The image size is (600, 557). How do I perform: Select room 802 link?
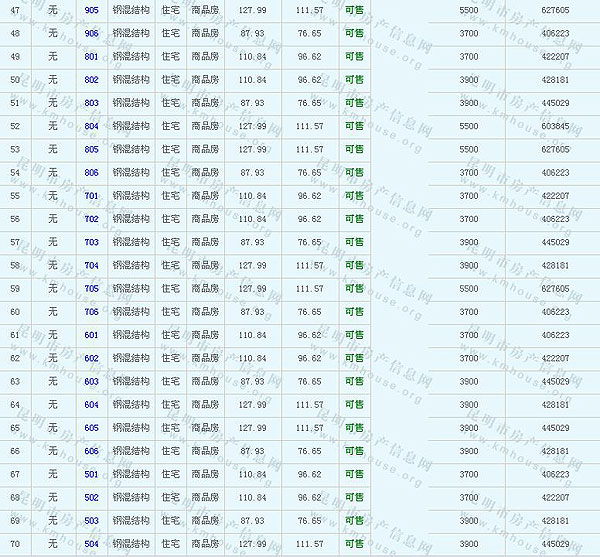point(92,80)
